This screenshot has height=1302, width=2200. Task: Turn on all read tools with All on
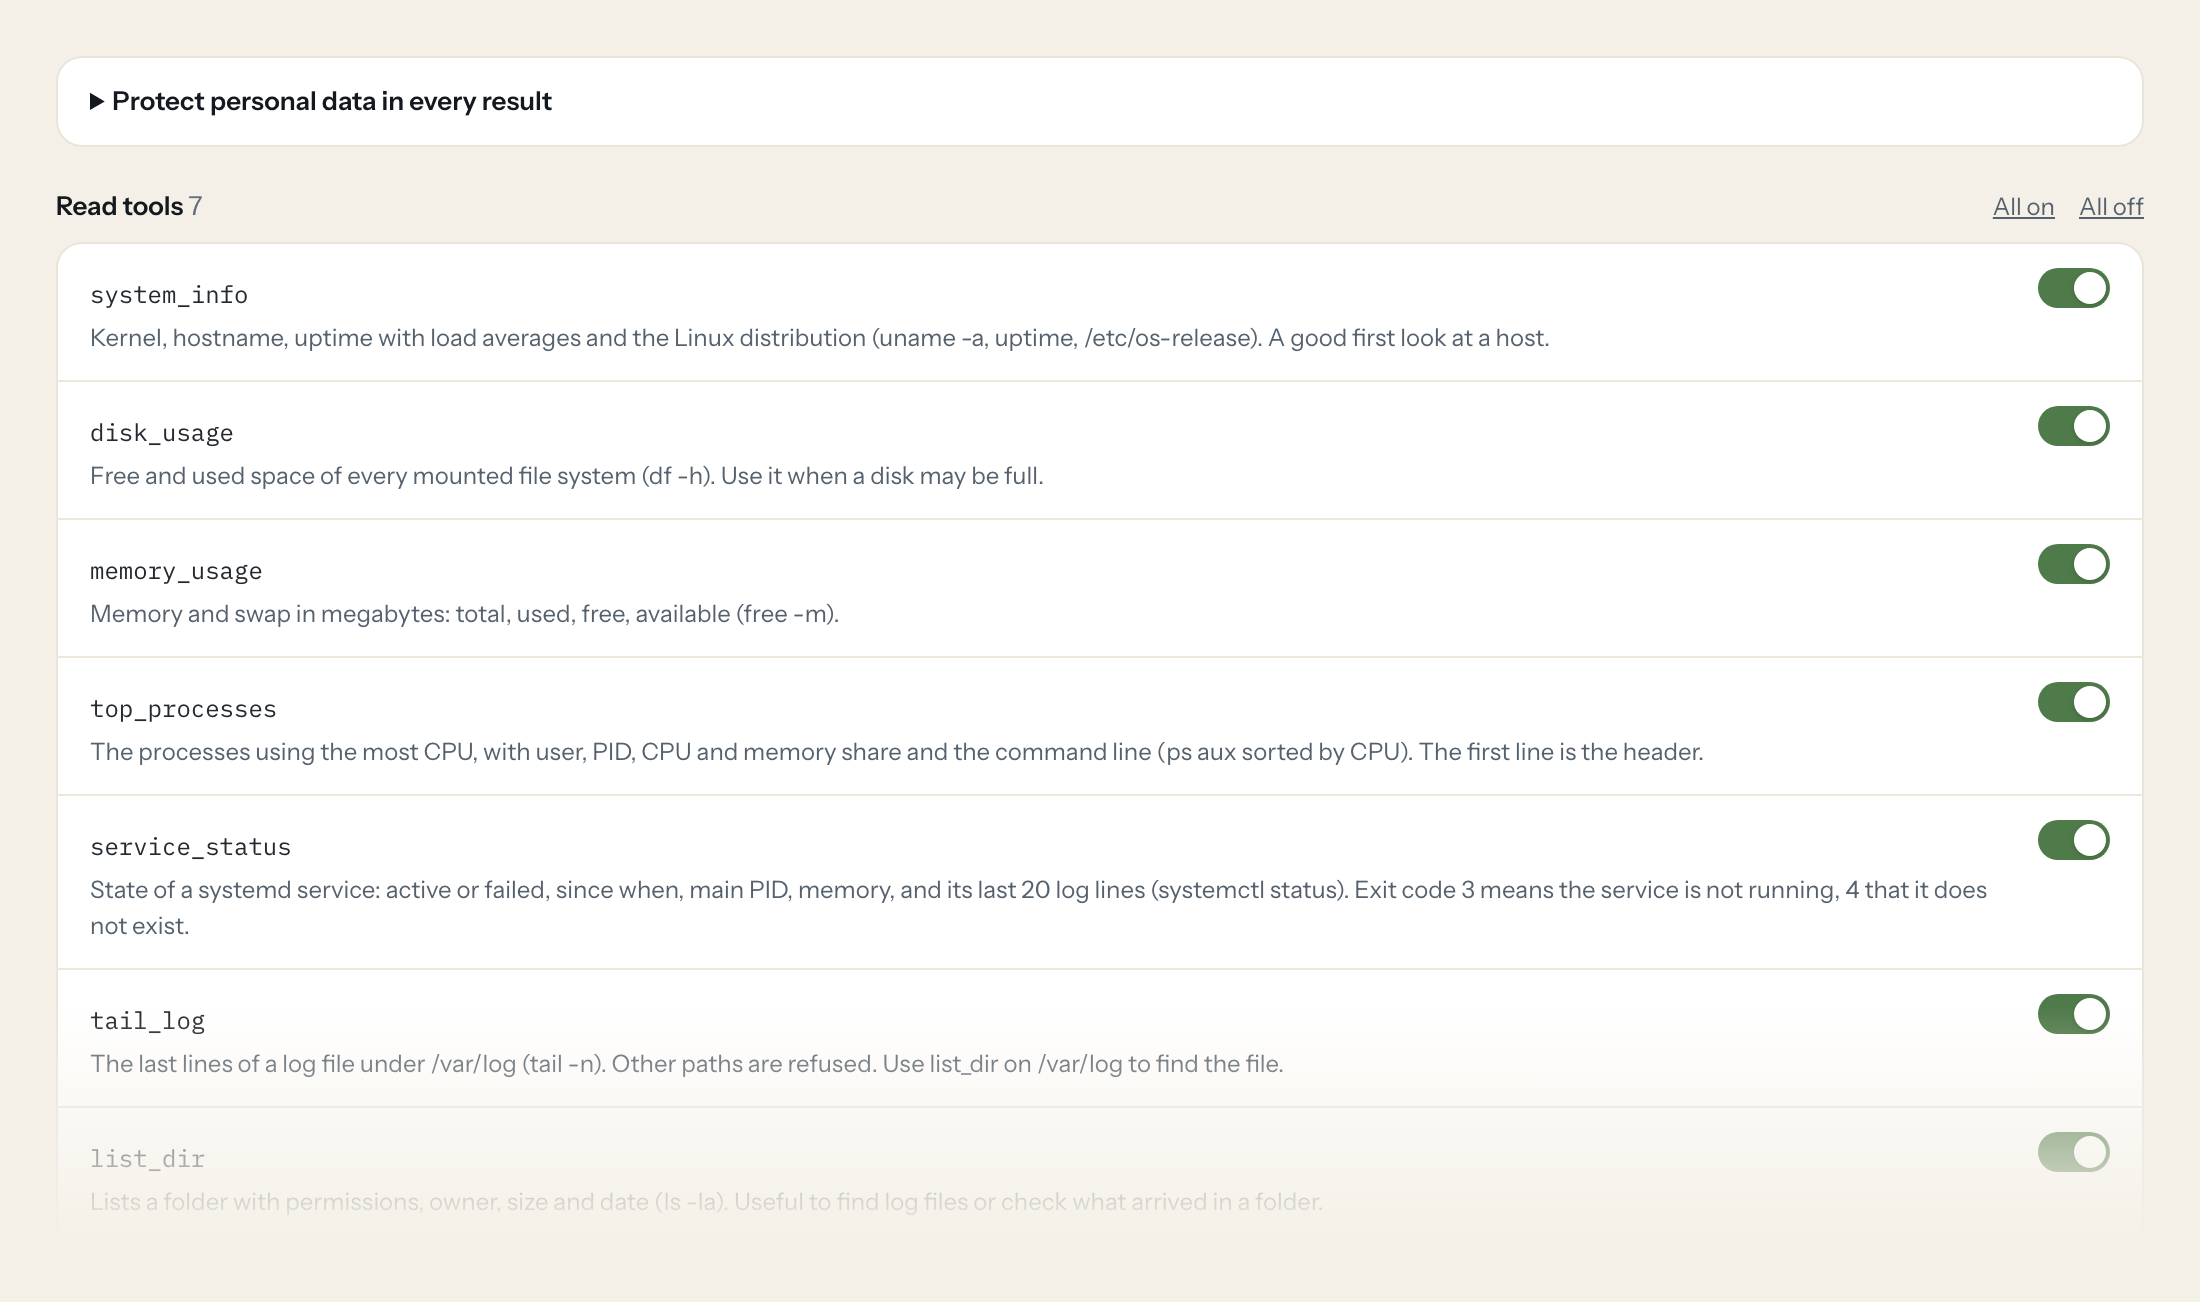coord(2023,206)
